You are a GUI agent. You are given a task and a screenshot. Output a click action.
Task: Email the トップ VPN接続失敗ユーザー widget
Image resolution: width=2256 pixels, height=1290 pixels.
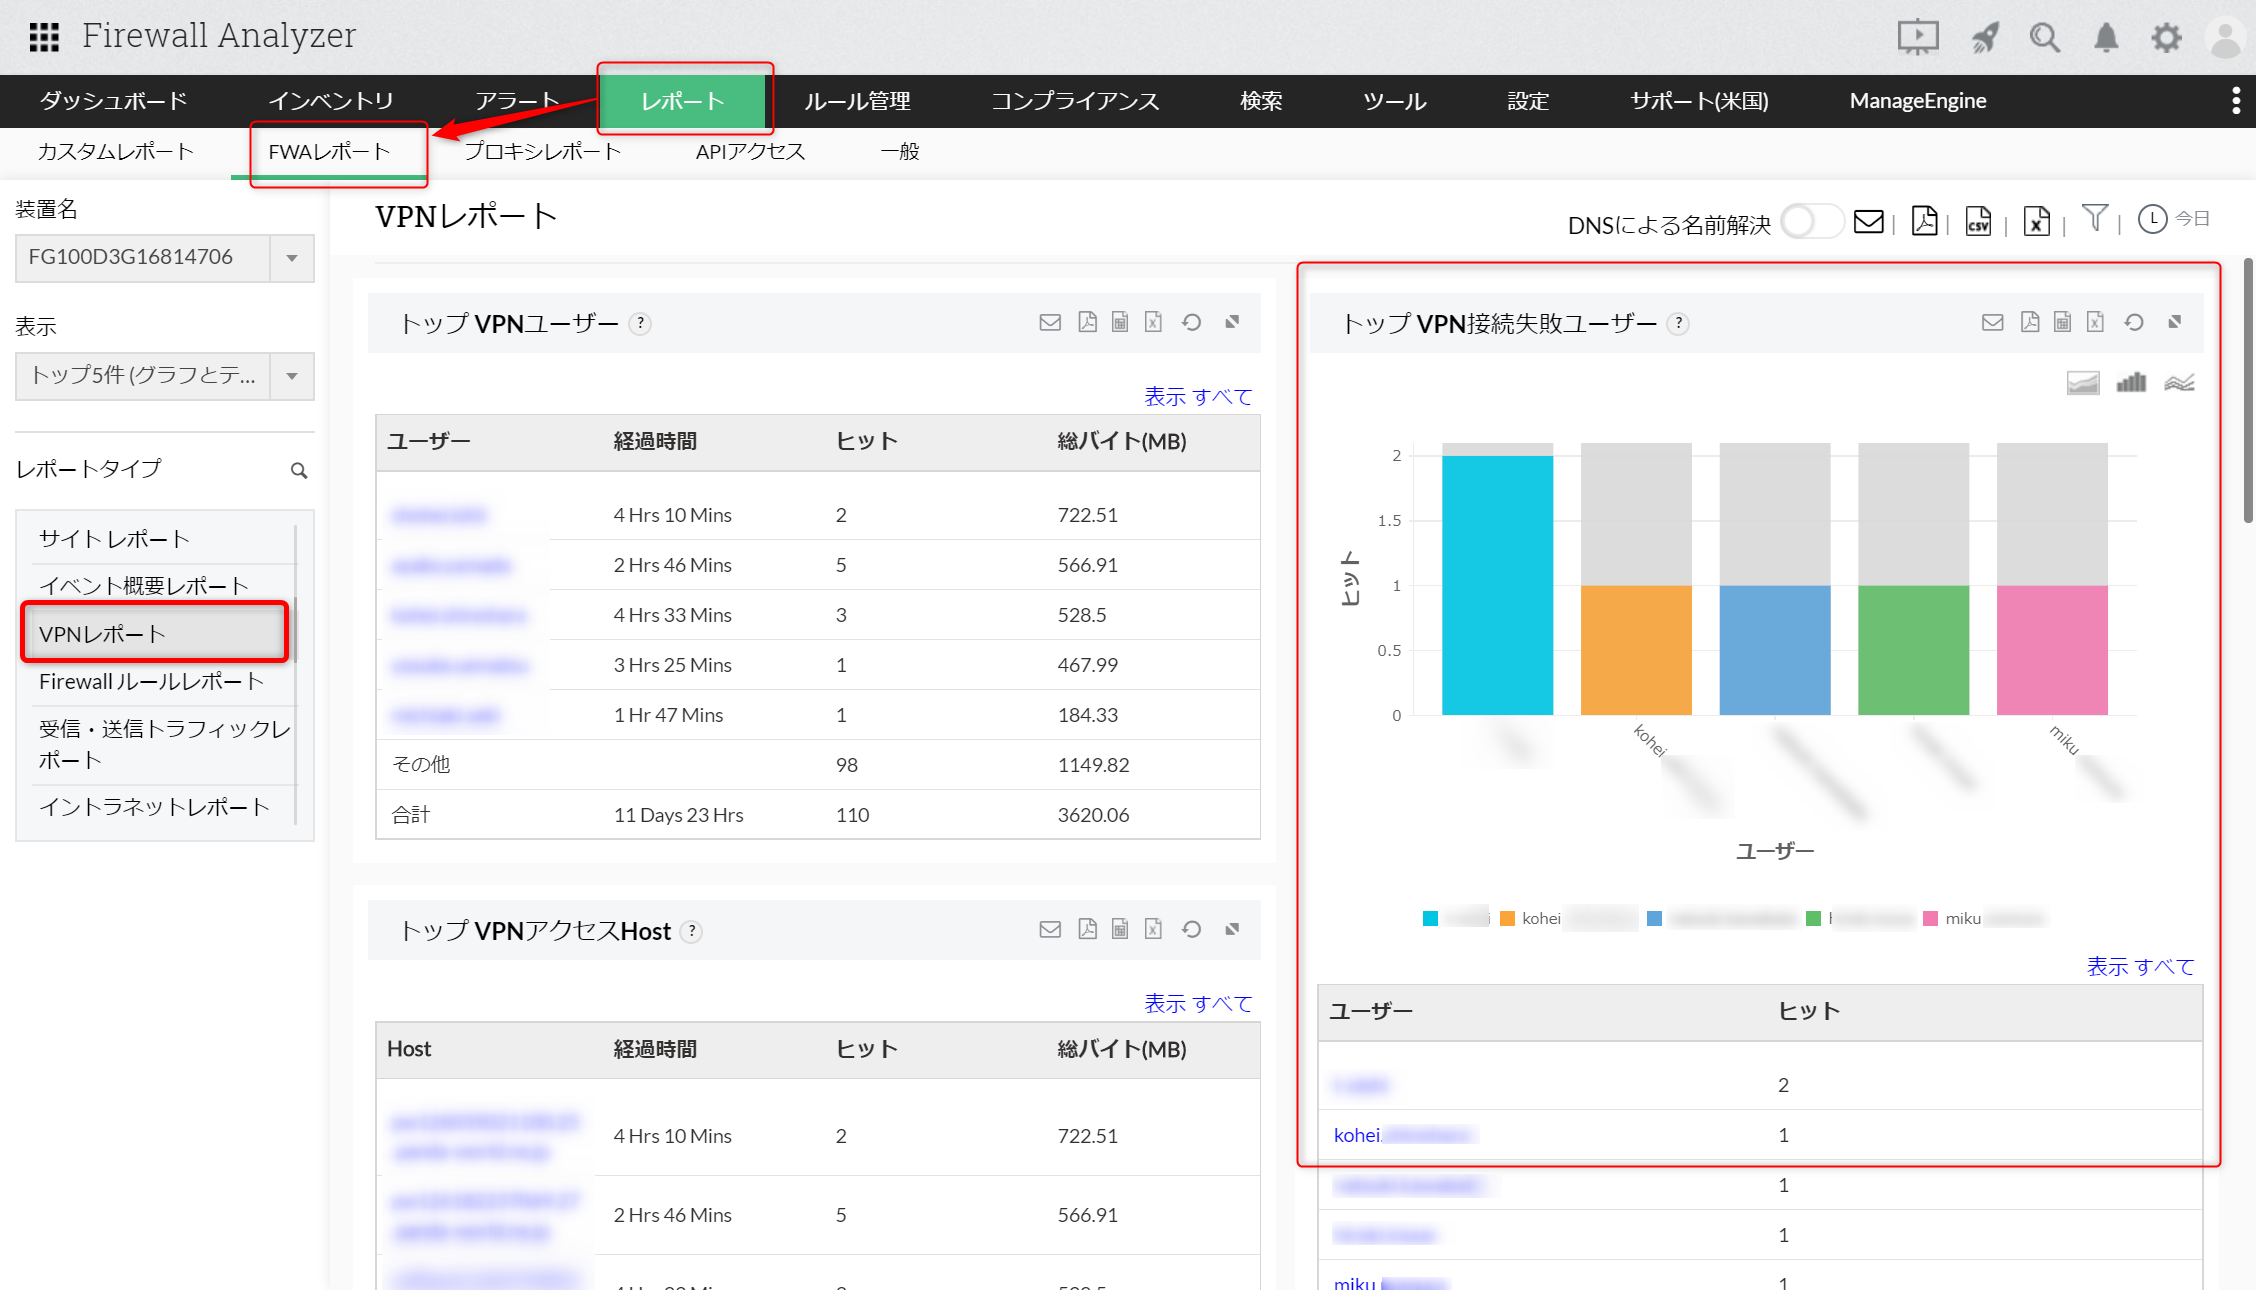pyautogui.click(x=1992, y=322)
